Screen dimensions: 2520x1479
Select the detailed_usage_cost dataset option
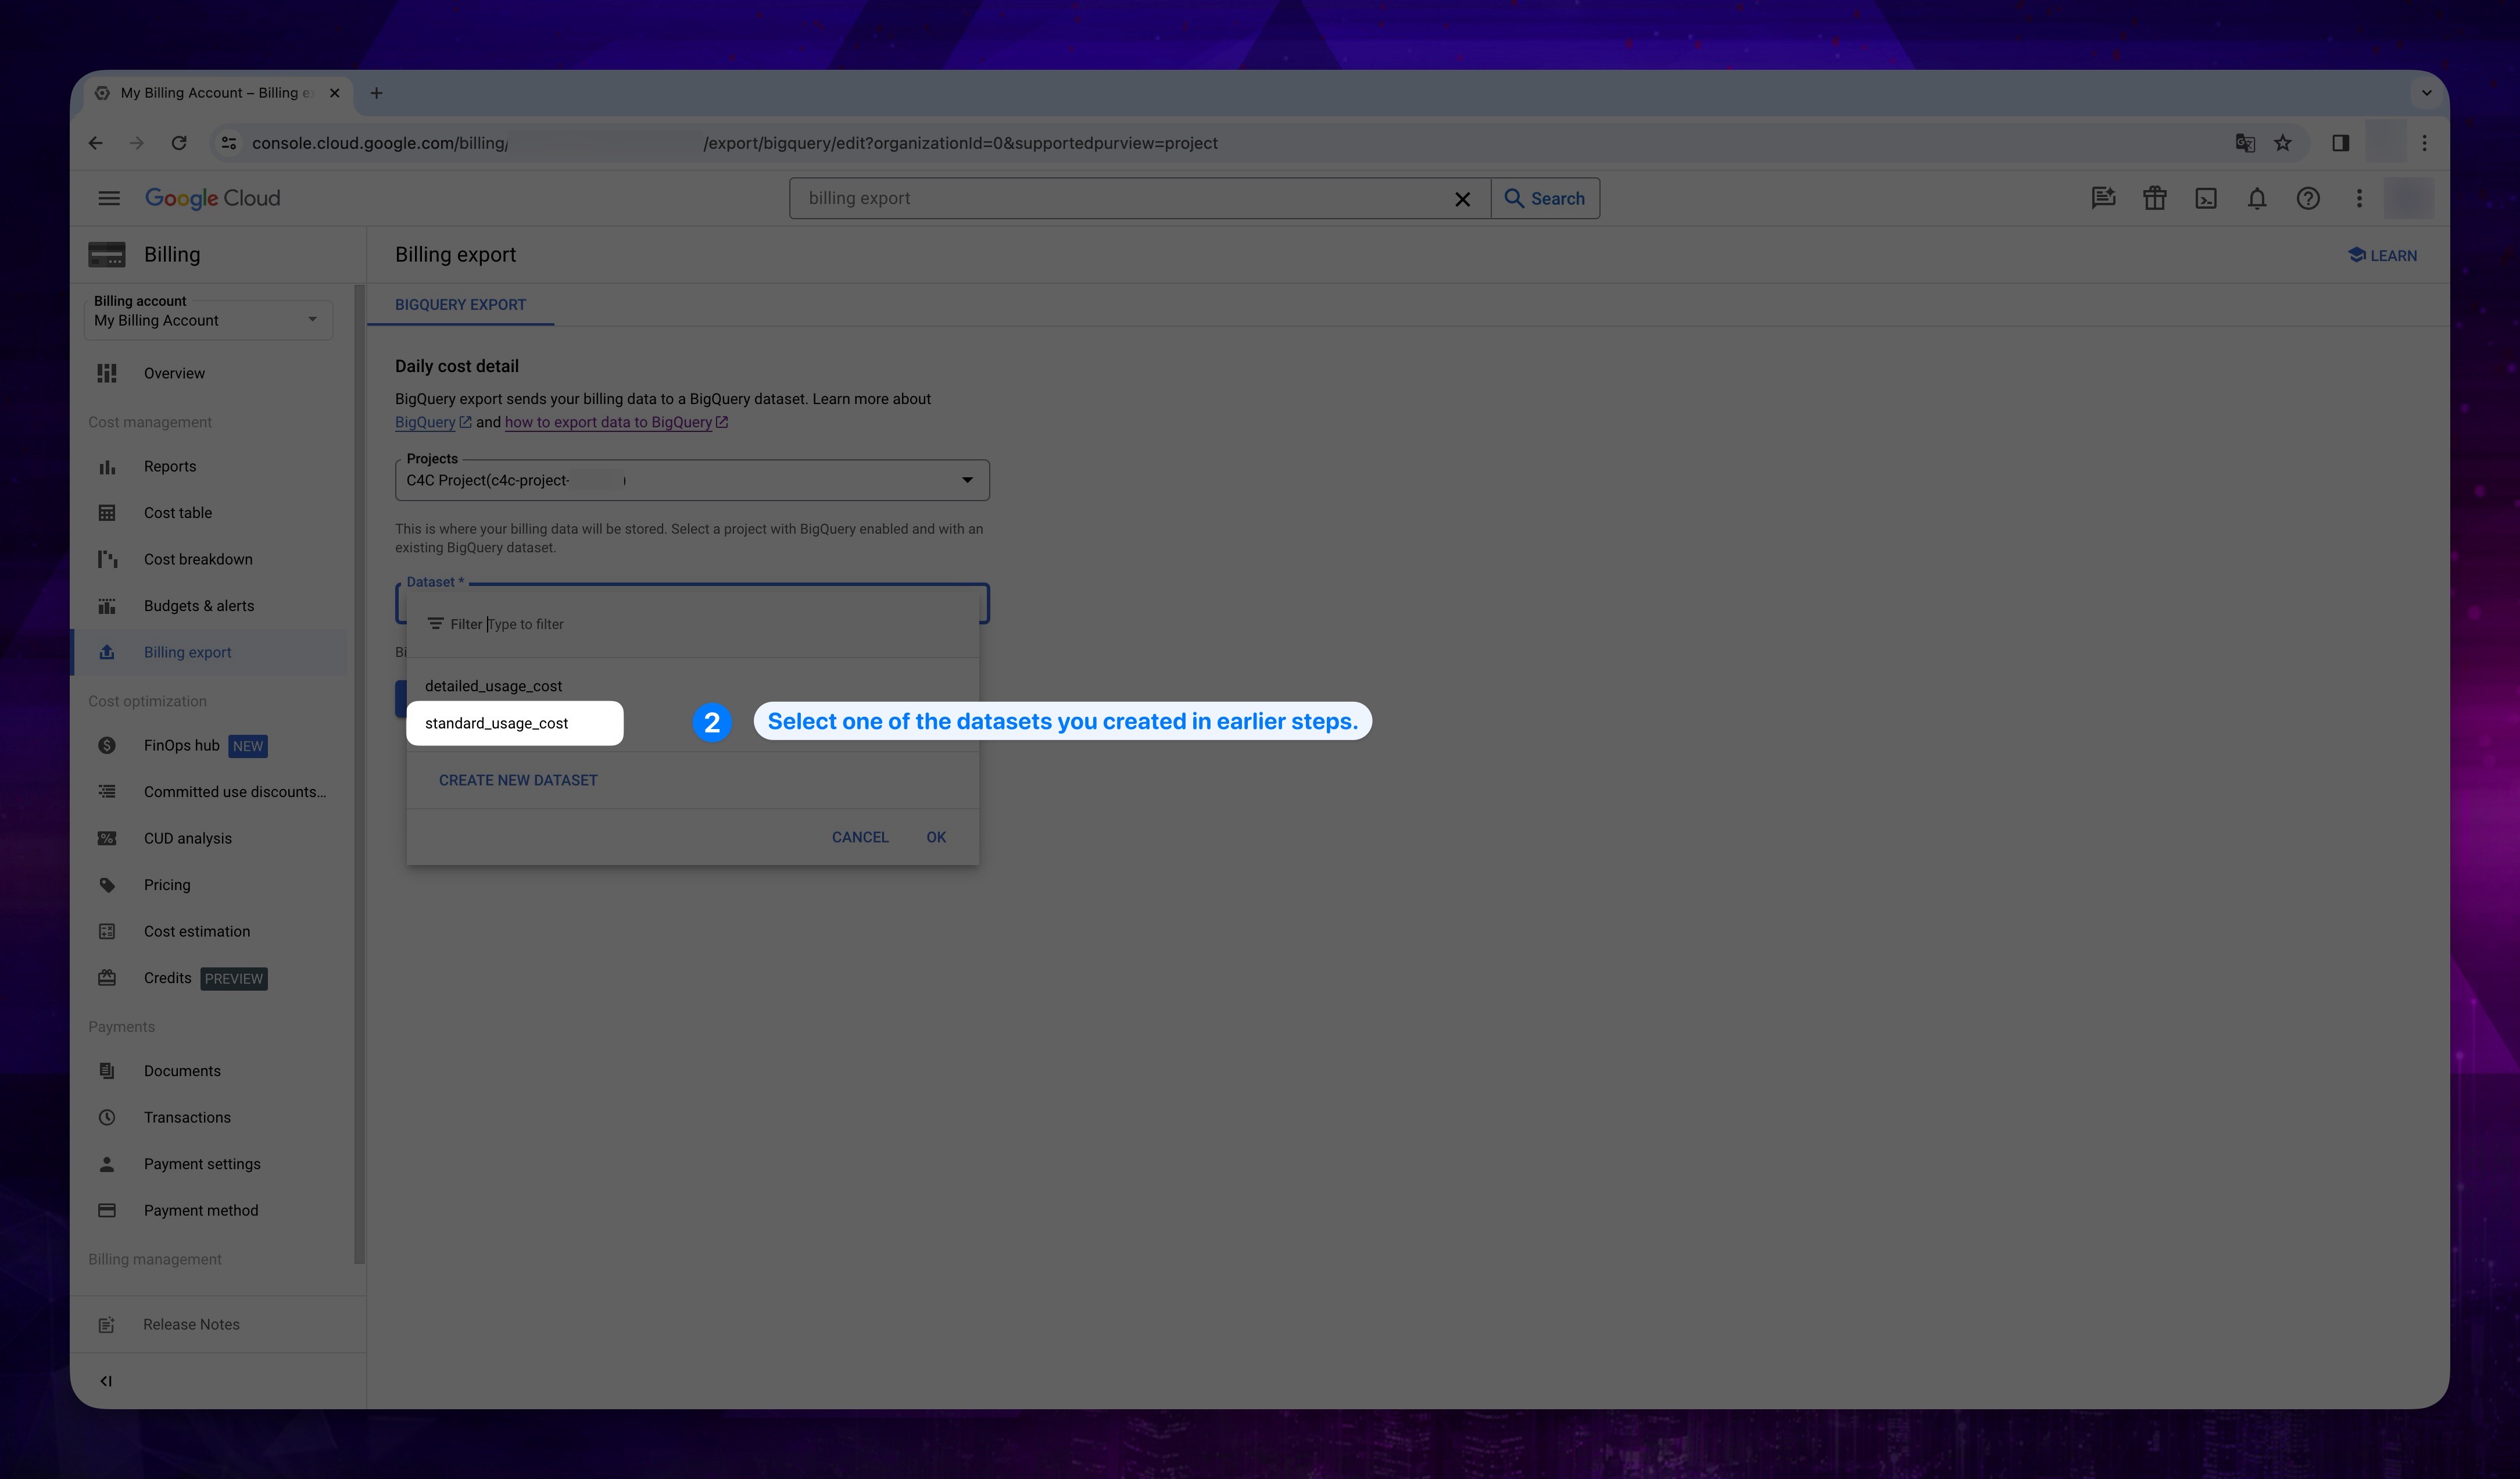pyautogui.click(x=493, y=685)
